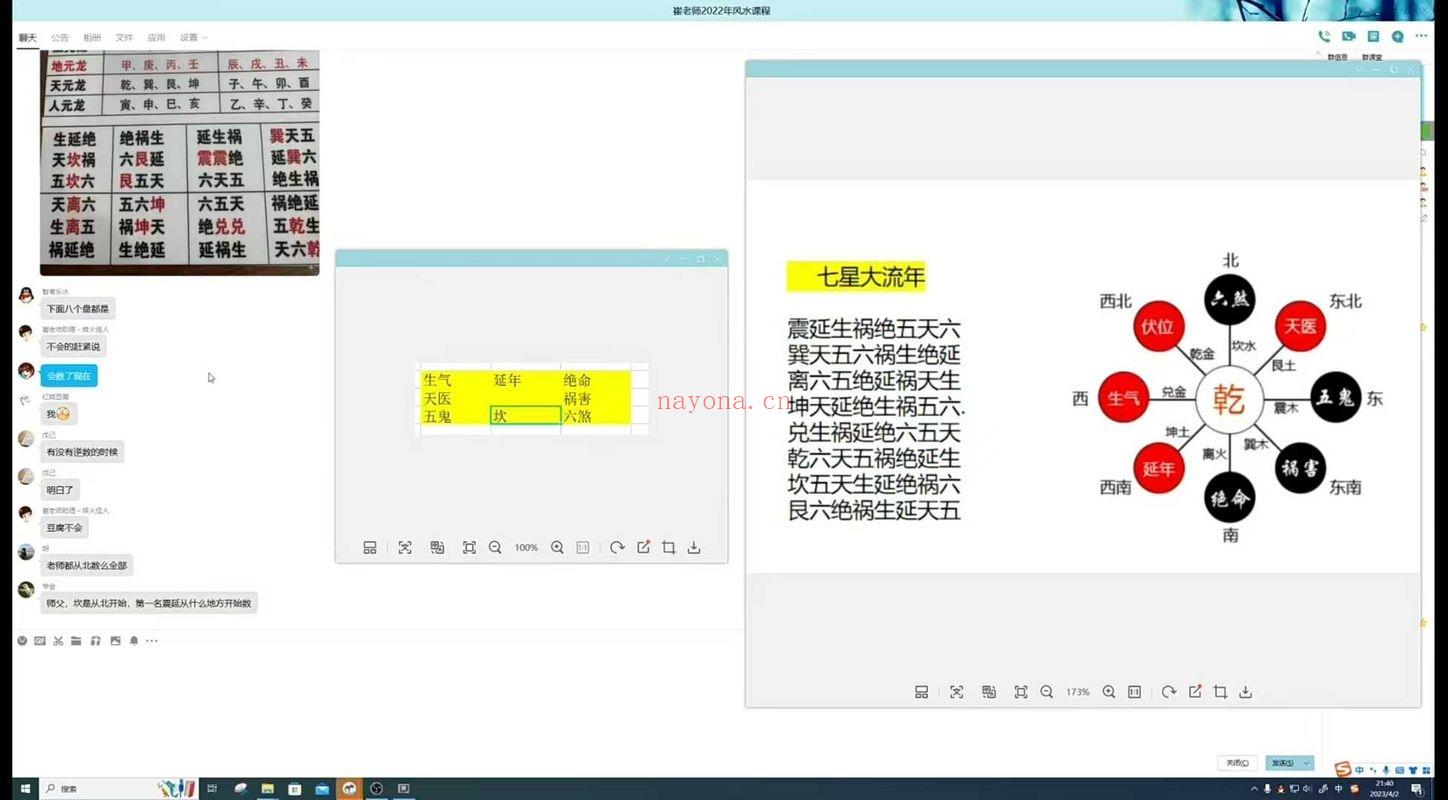Click the 发送(S) send button

(x=1282, y=763)
